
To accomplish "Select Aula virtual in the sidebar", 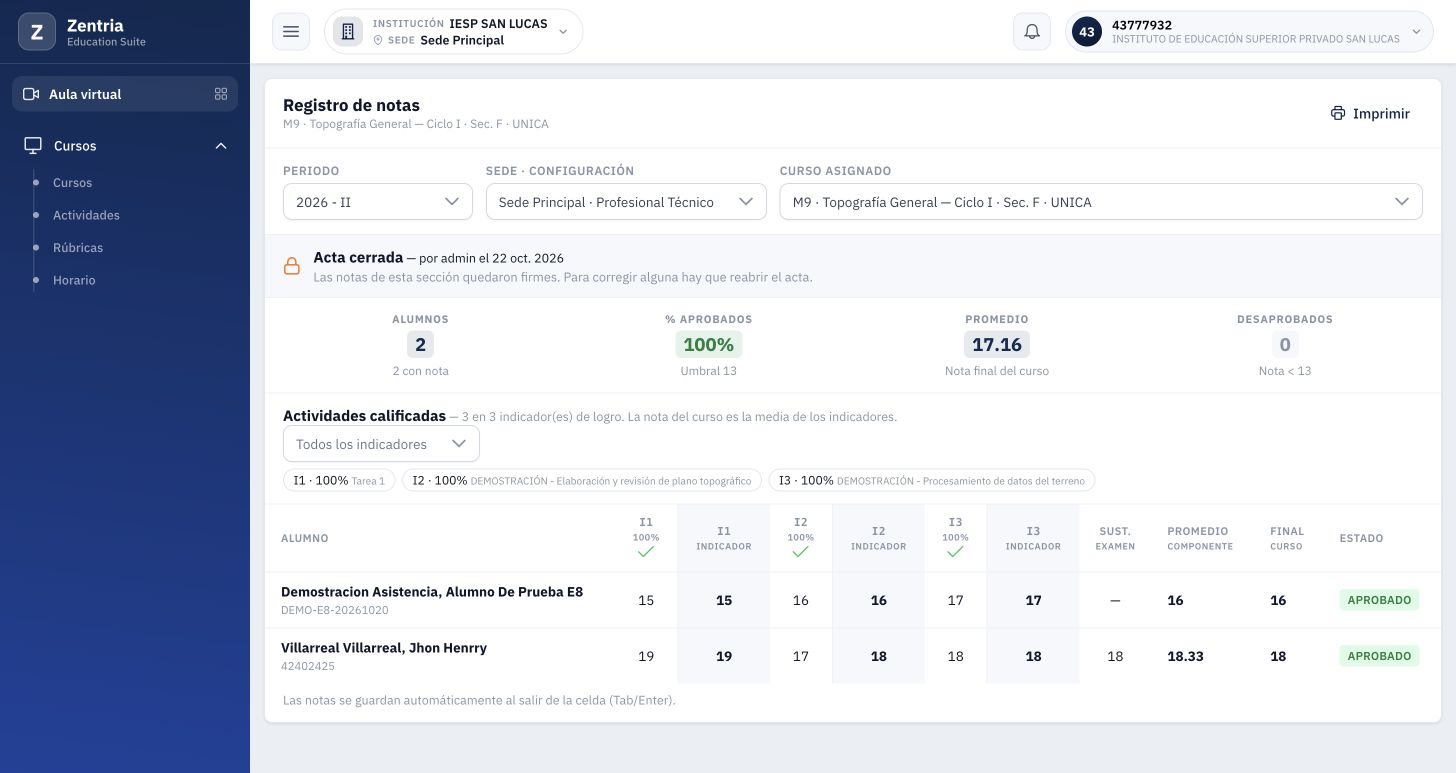I will 125,94.
